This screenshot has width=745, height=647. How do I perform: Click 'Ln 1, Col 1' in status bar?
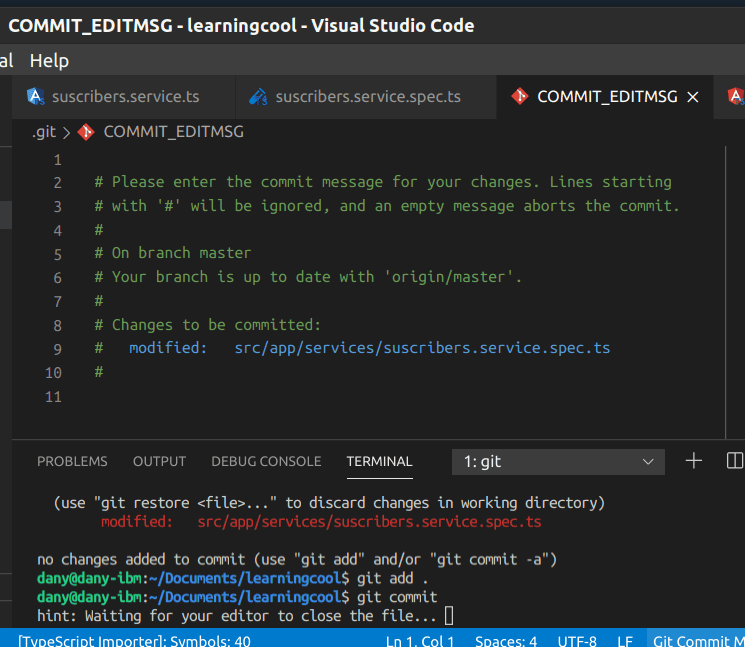pos(420,641)
